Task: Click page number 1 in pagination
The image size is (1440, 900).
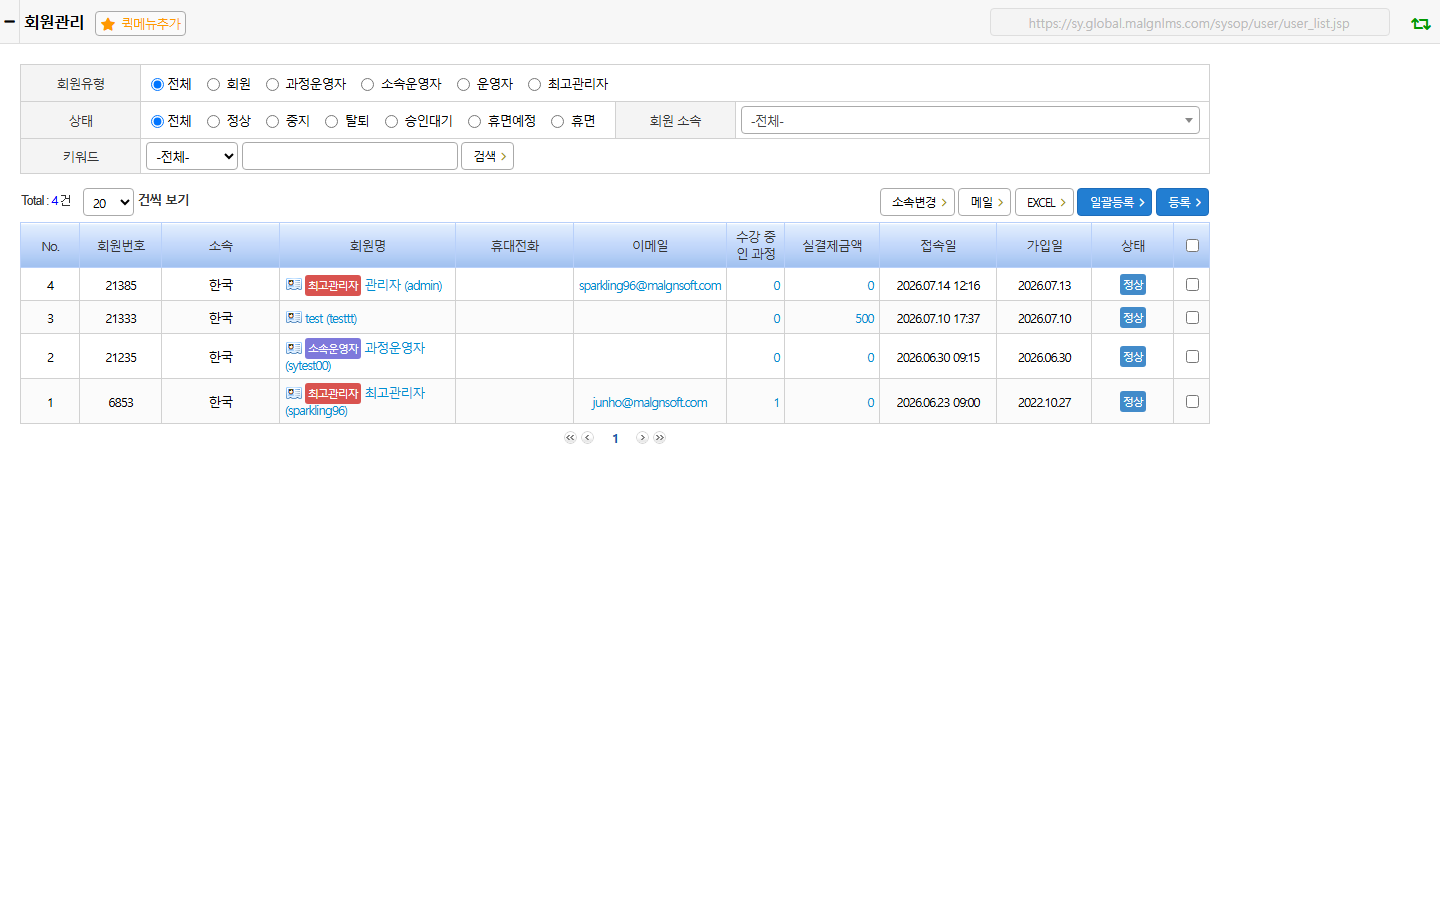Action: 615,439
